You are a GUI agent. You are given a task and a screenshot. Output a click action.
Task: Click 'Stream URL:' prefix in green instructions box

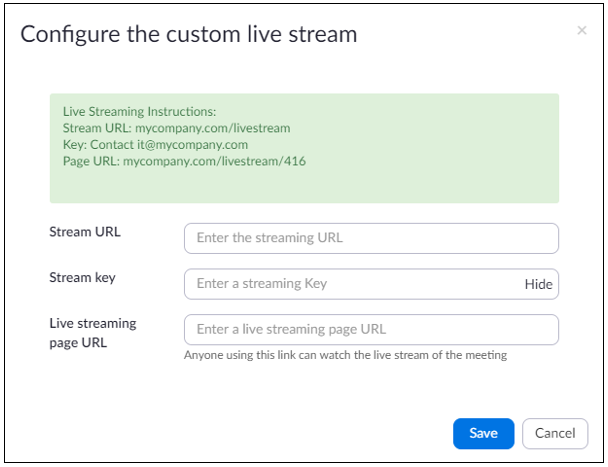pos(97,128)
